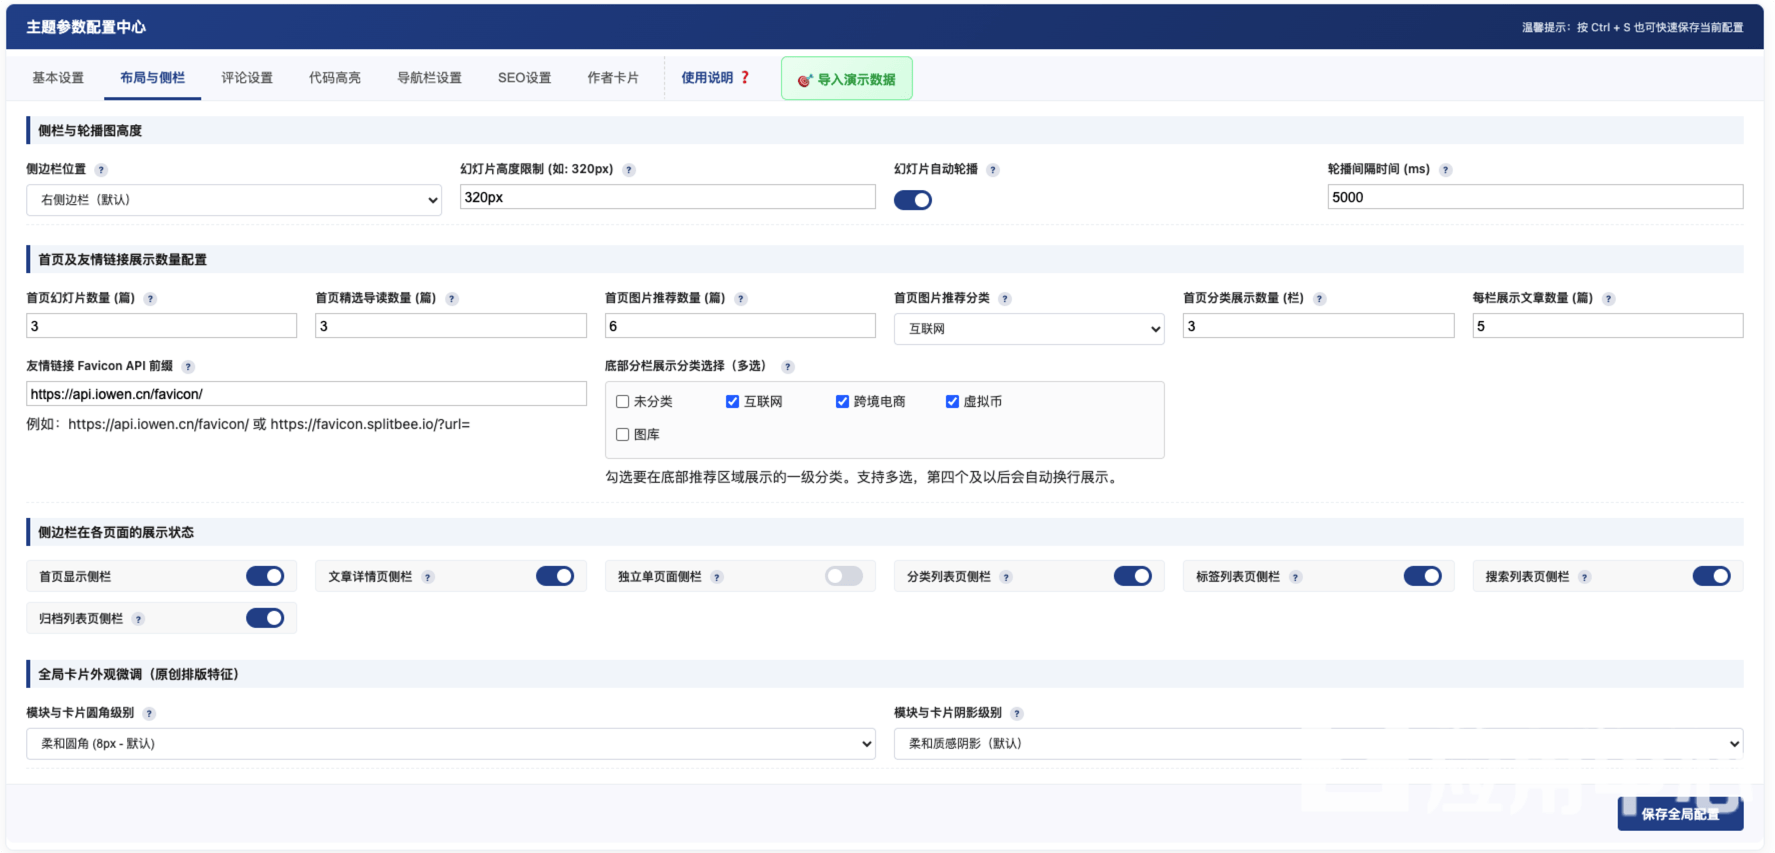This screenshot has width=1775, height=853.
Task: Click 首页图片推荐数量 input showing 6
Action: pos(740,326)
